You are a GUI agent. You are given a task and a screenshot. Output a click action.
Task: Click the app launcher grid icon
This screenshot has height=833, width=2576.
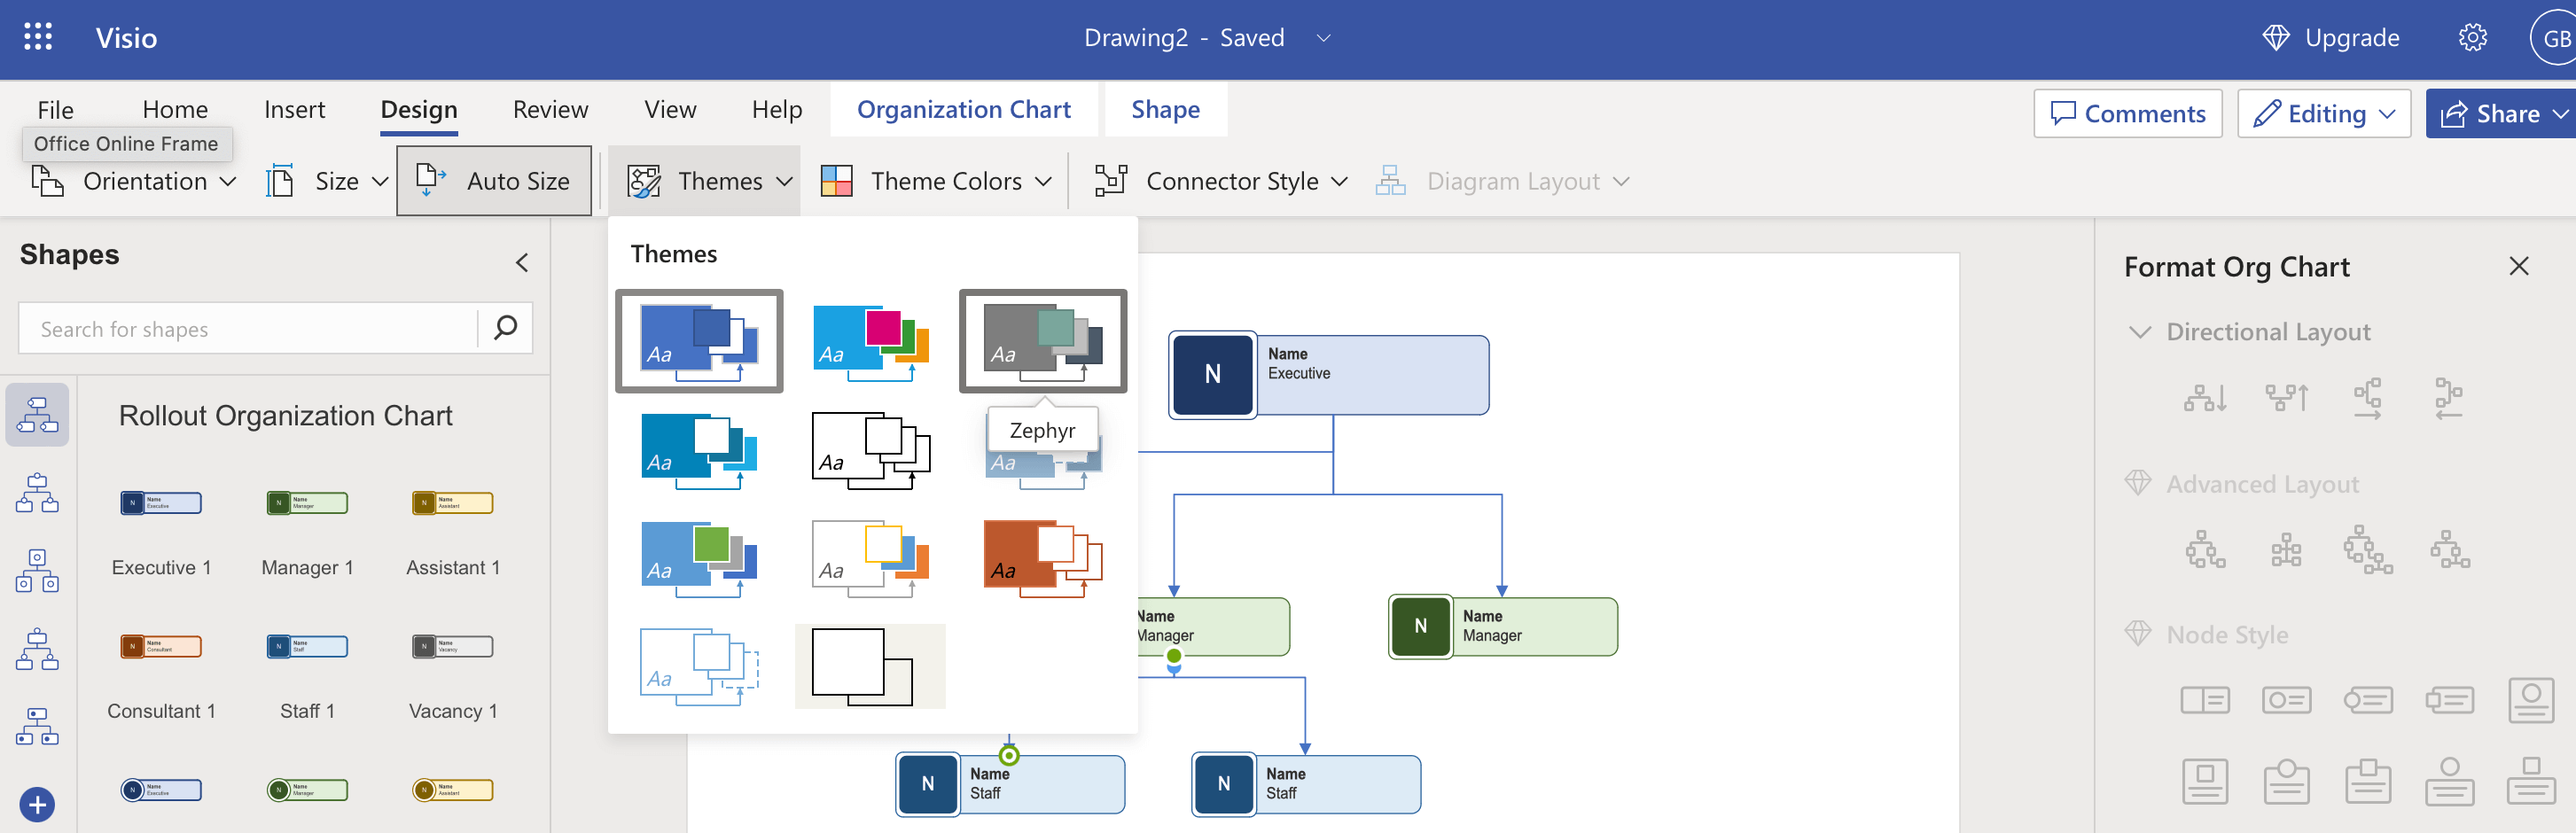[x=37, y=37]
